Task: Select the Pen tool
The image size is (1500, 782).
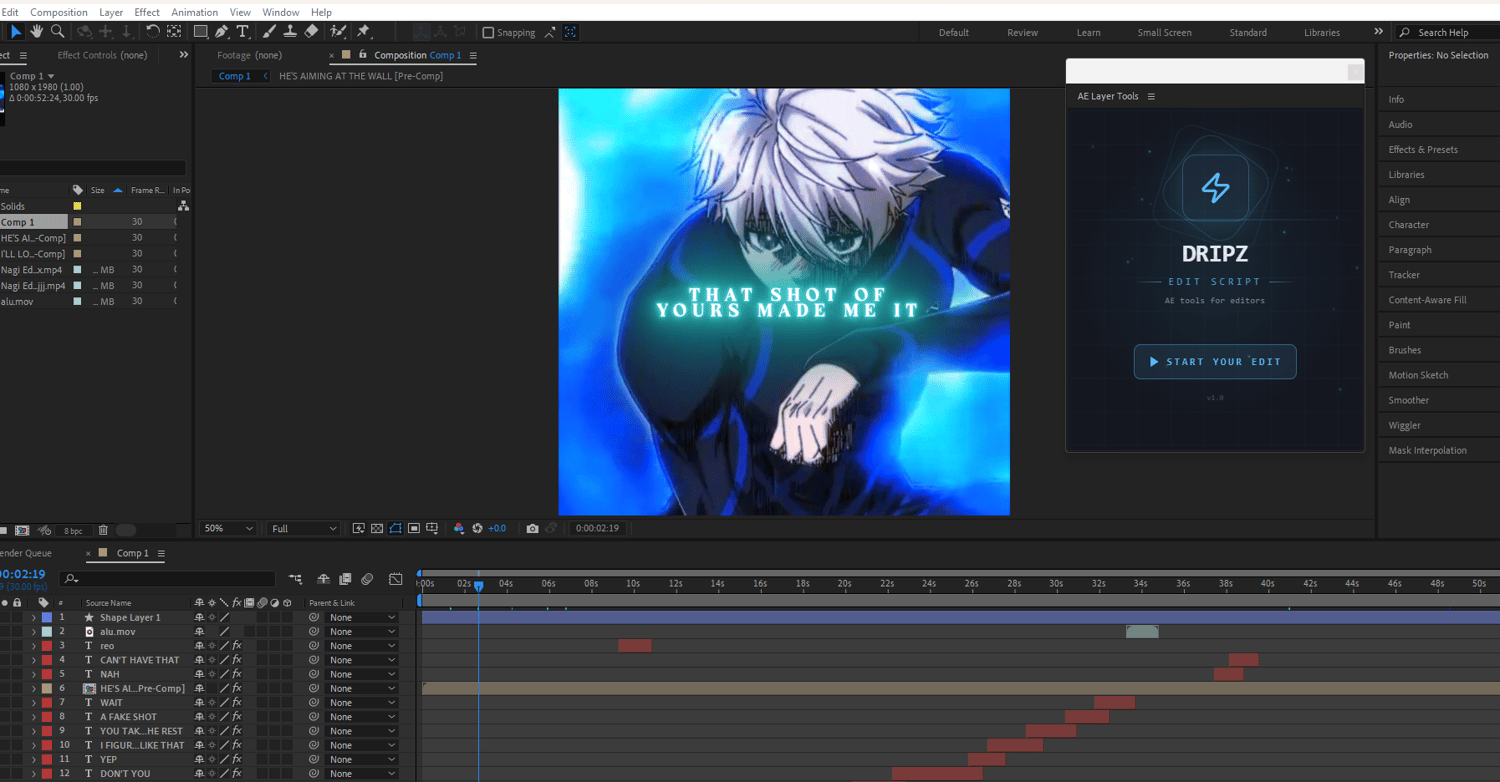Action: 221,32
